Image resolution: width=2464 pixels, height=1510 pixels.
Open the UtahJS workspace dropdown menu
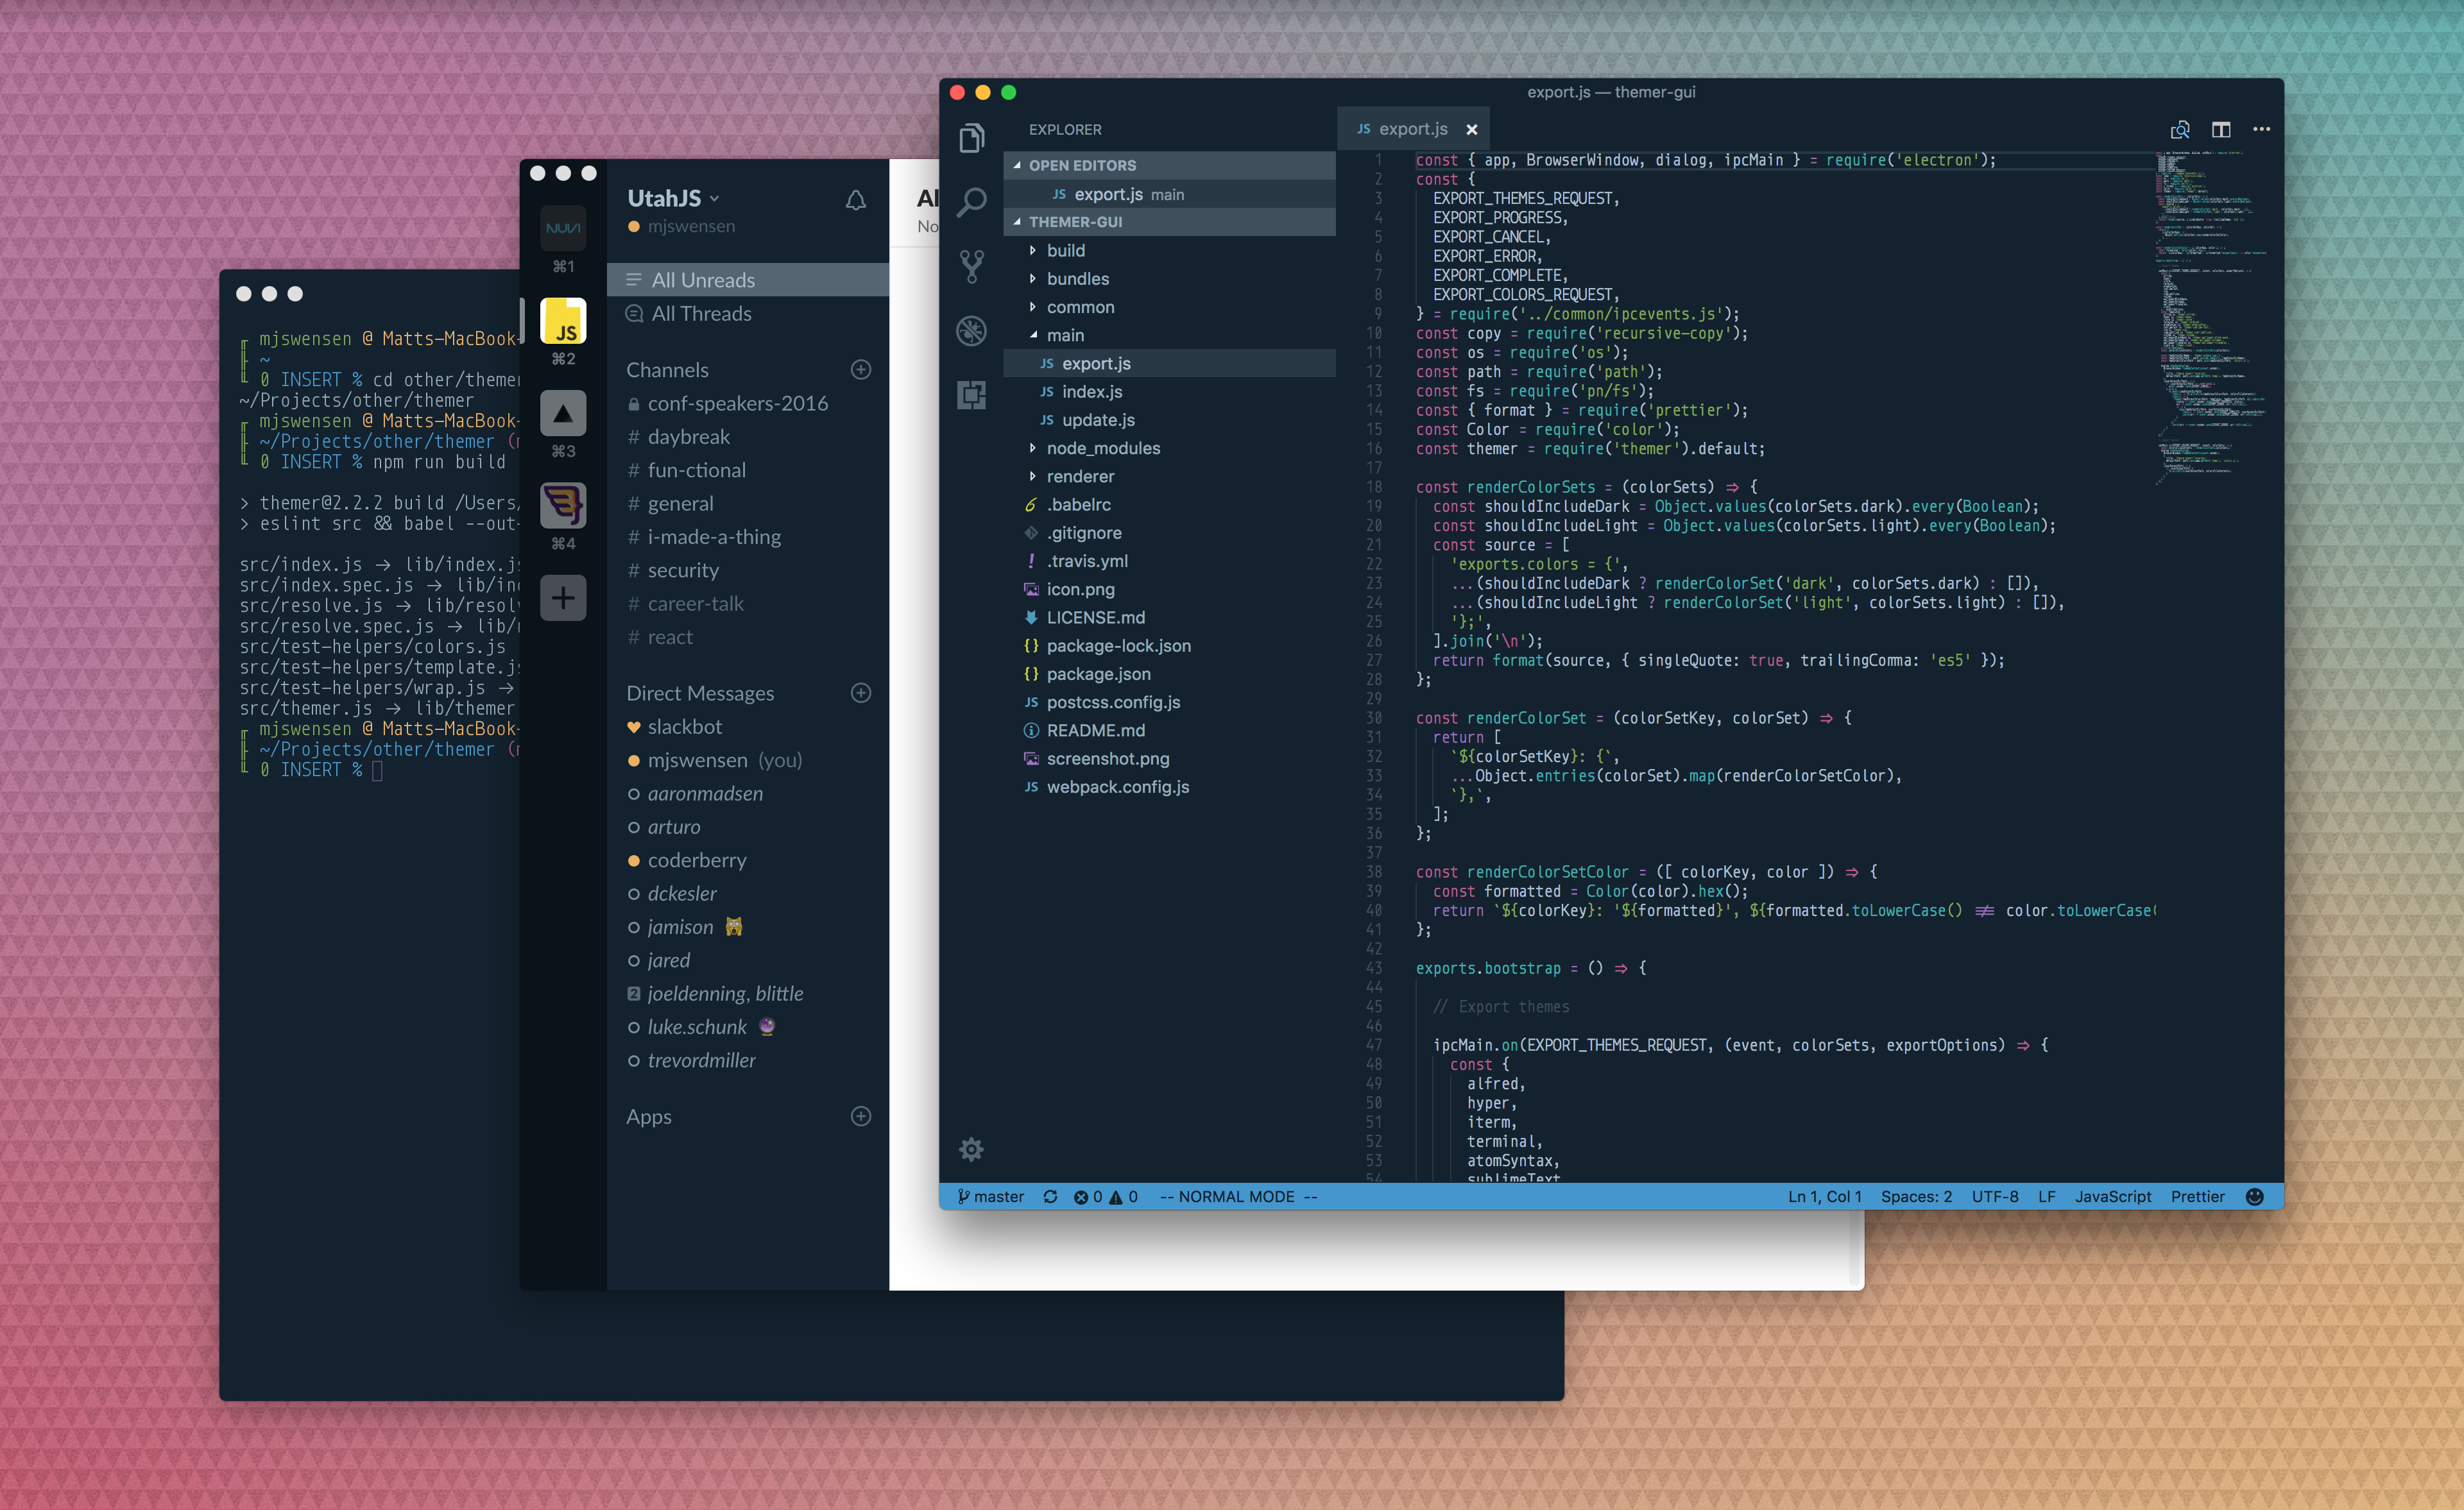[673, 198]
